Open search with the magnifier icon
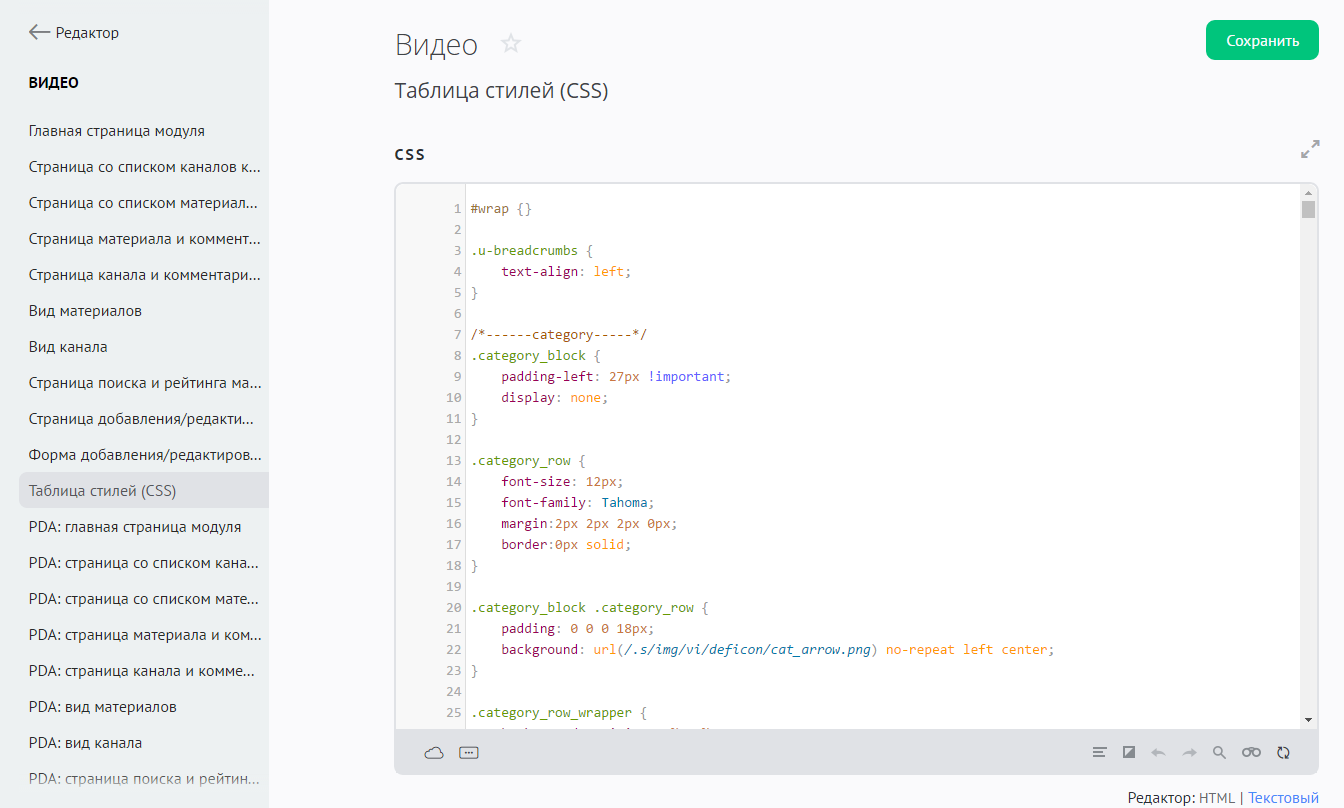 [x=1219, y=753]
